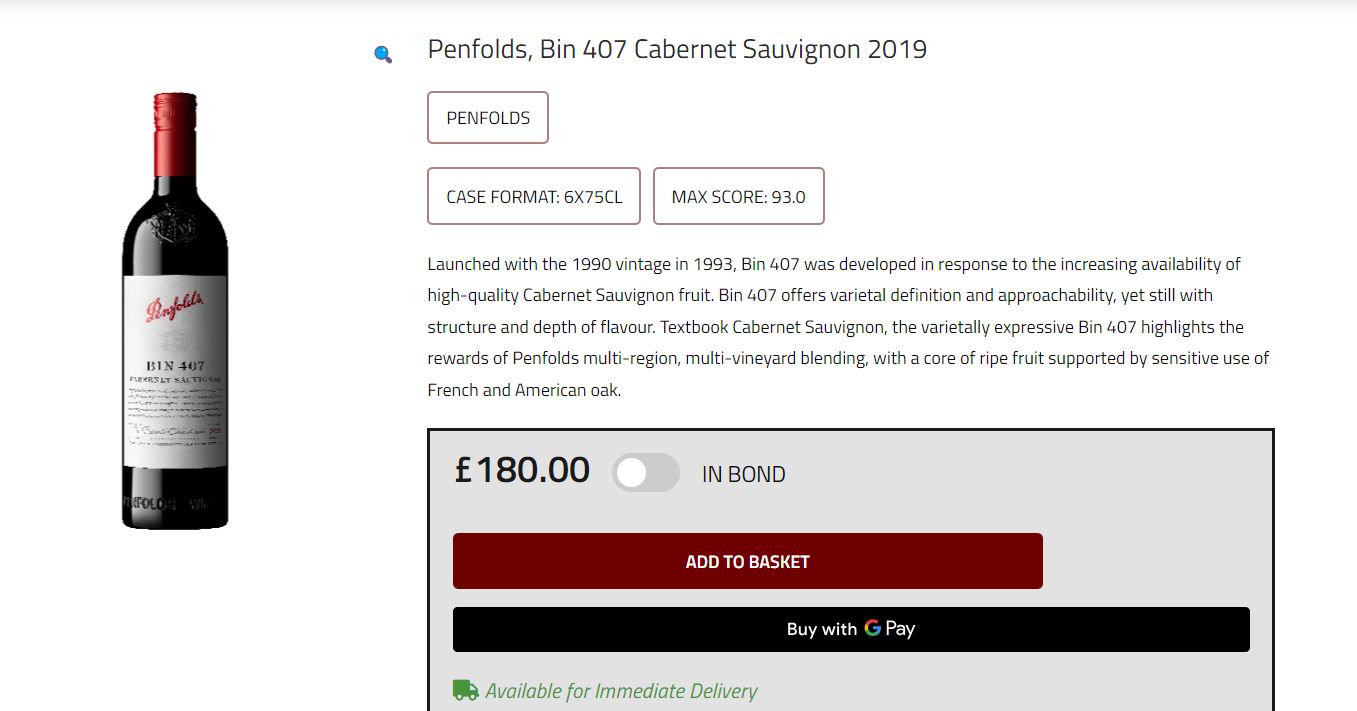Screen dimensions: 1357x711
Task: Select the Case Format 6x75cl tag
Action: 534,197
